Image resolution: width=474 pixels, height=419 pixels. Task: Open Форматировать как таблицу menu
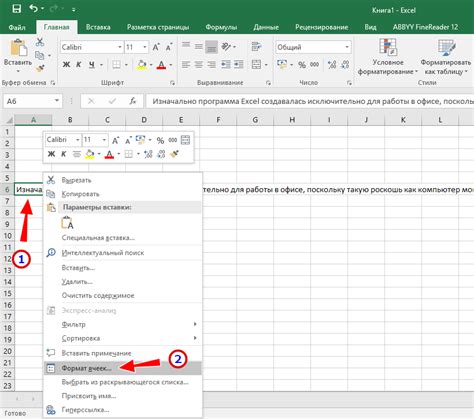tap(446, 57)
